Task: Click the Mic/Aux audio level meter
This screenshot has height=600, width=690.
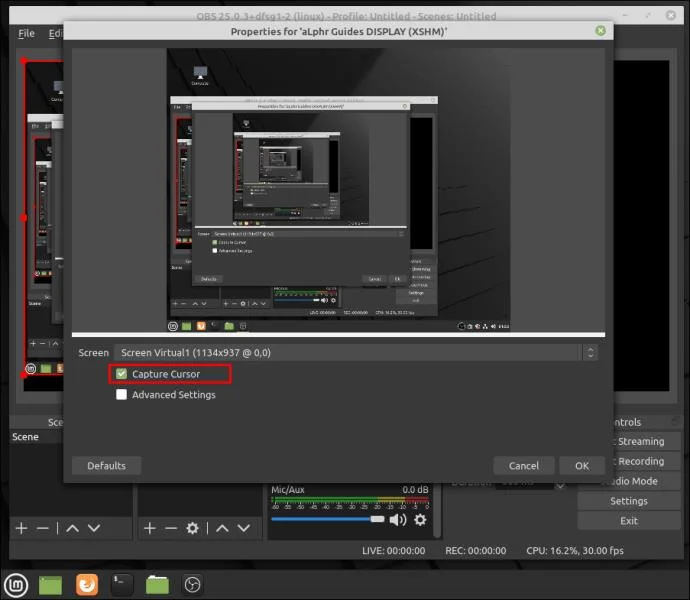Action: 350,501
